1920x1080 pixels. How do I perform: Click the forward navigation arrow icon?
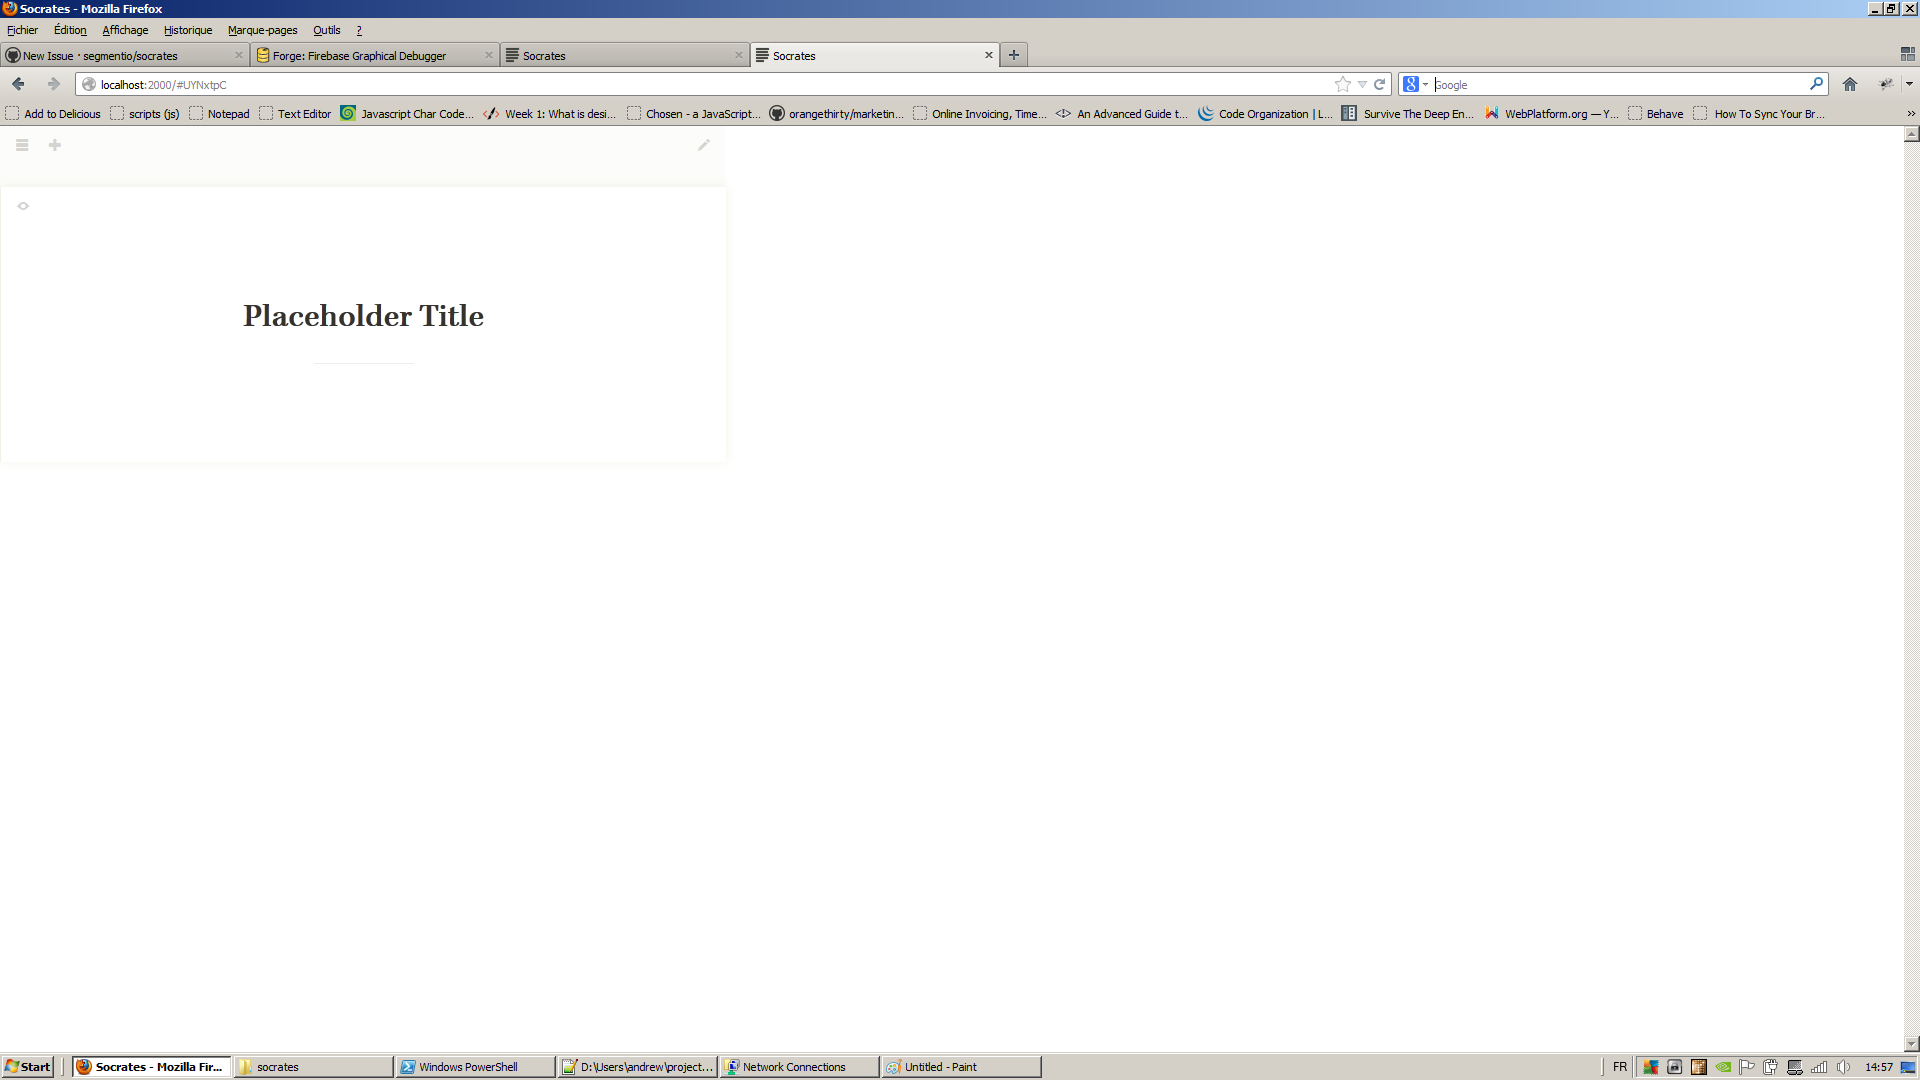coord(51,84)
